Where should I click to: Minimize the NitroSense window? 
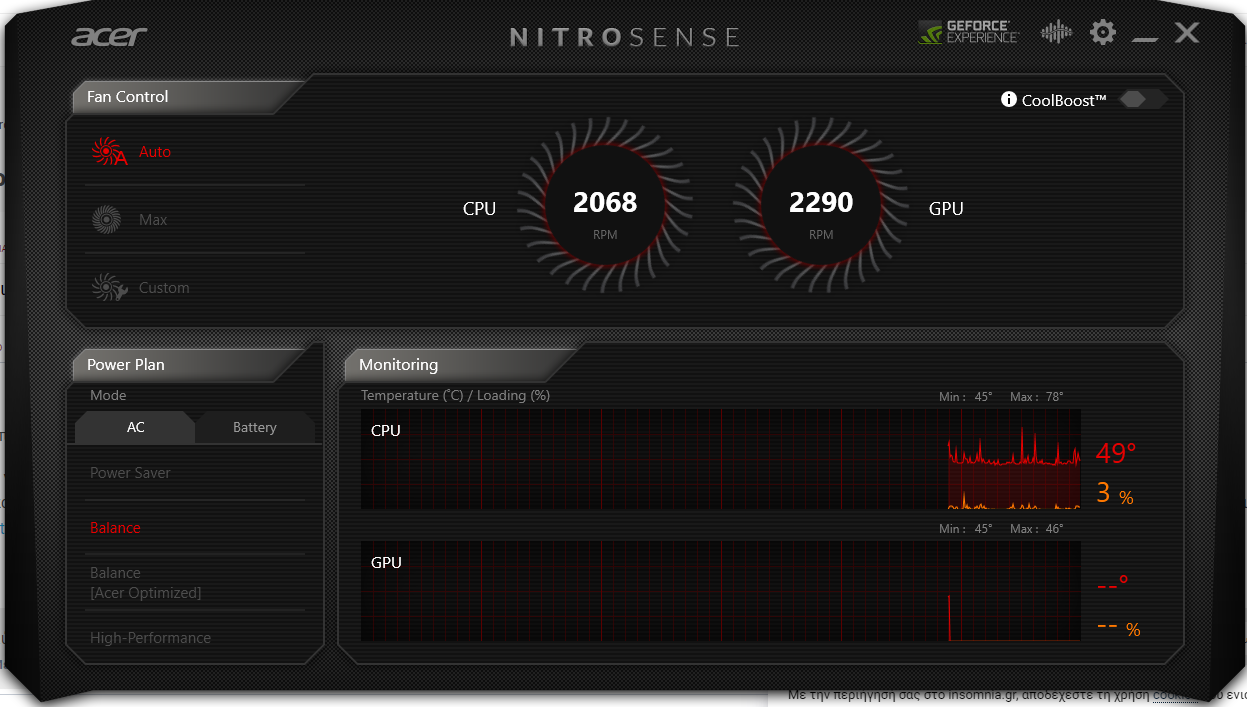tap(1145, 39)
